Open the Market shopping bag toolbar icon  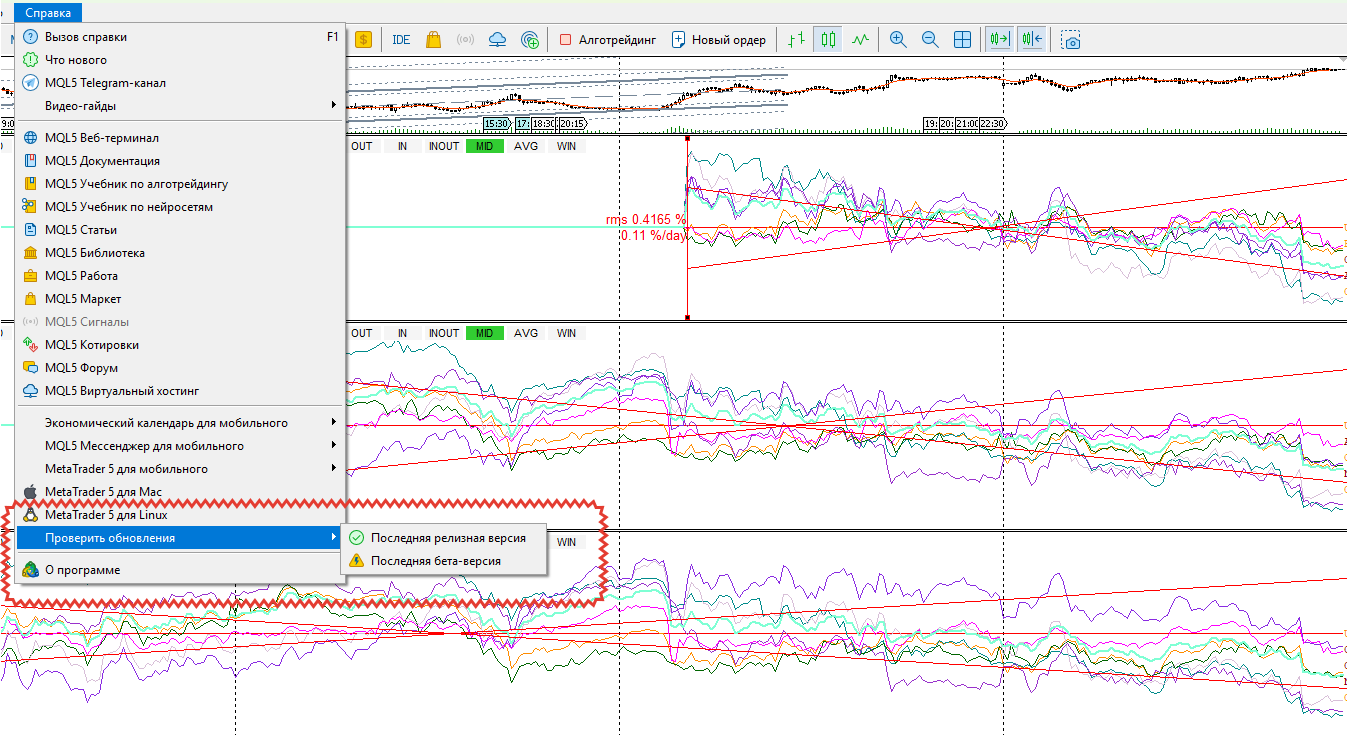[x=433, y=40]
